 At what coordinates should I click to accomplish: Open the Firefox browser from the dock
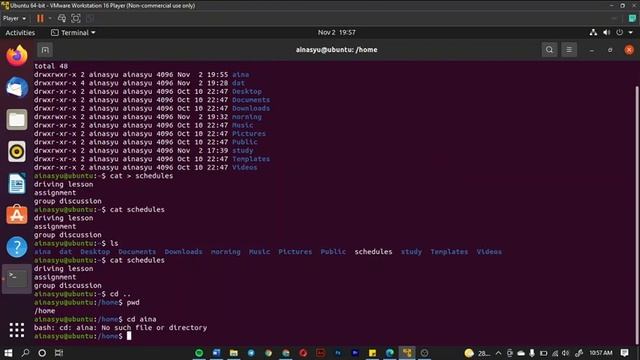click(17, 56)
